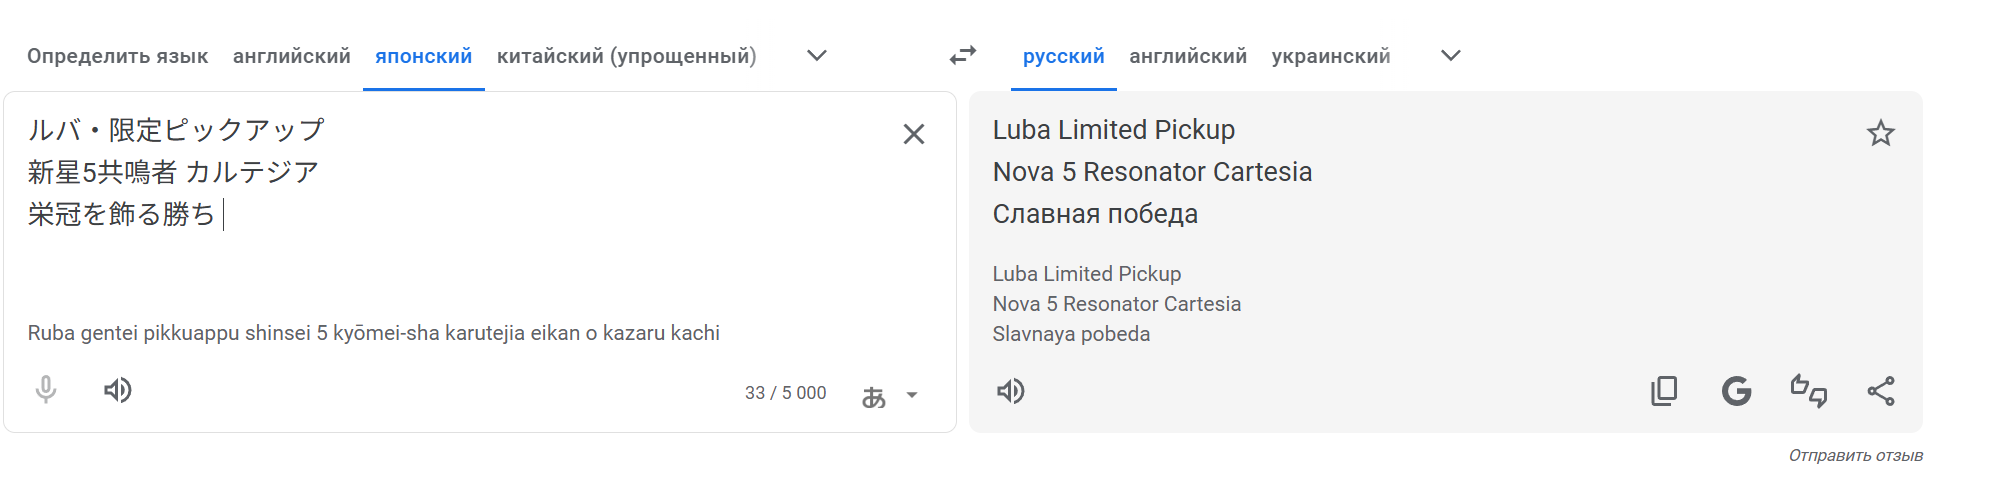The width and height of the screenshot is (2004, 491).
Task: Click the Отправить отзыв link
Action: [1856, 456]
